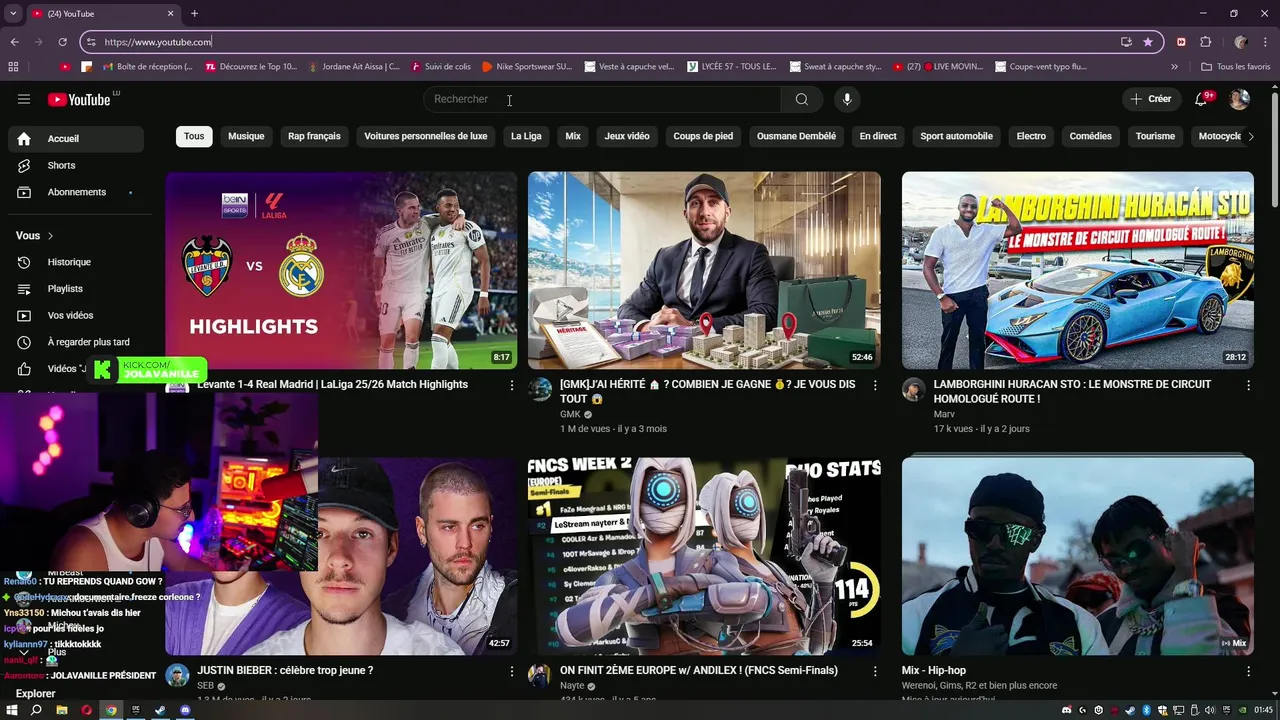This screenshot has height=720, width=1280.
Task: Open the Chrome apps grid shortcut
Action: (13, 67)
